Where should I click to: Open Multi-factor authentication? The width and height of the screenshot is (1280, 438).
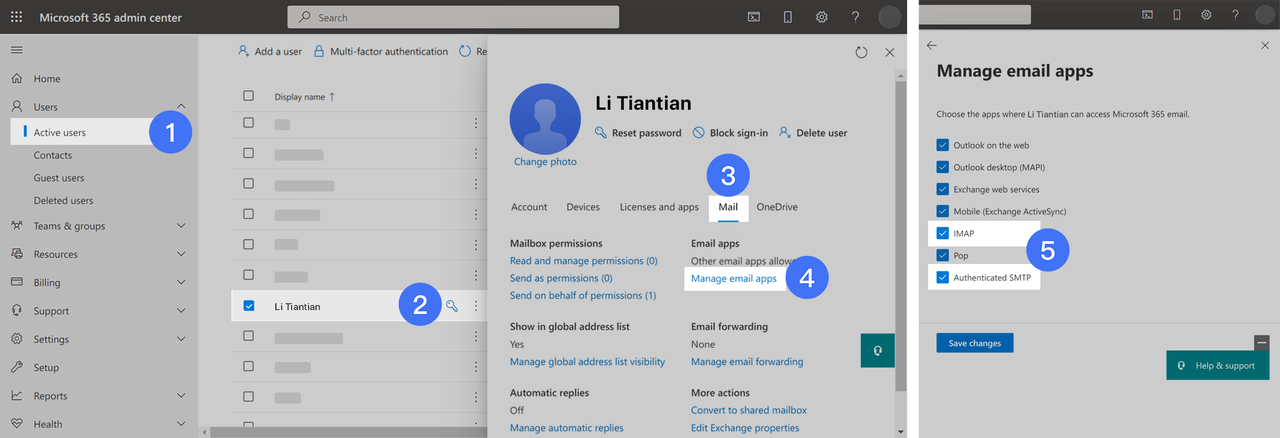point(380,51)
